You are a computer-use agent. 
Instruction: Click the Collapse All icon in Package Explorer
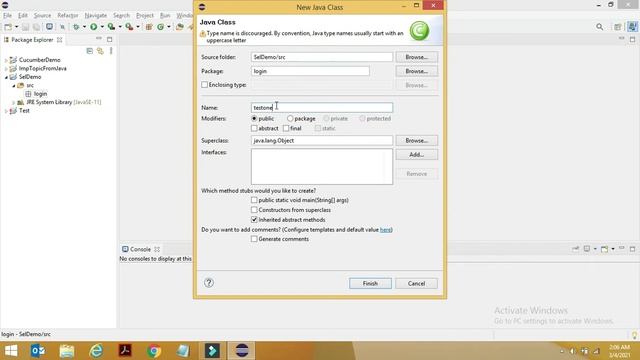(90, 51)
